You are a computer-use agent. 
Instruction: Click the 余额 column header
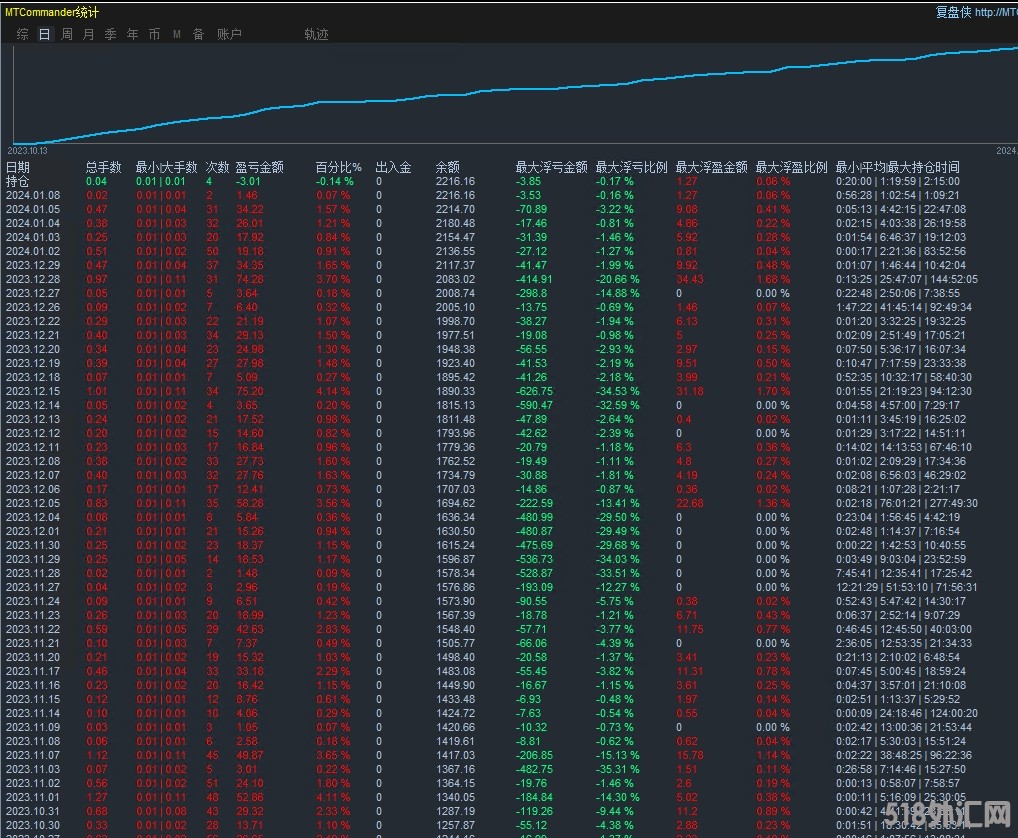[x=447, y=167]
